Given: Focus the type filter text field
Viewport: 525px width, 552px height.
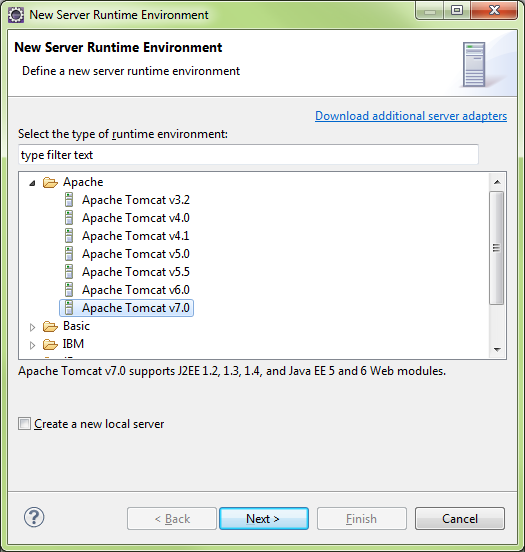Looking at the screenshot, I should coord(248,155).
